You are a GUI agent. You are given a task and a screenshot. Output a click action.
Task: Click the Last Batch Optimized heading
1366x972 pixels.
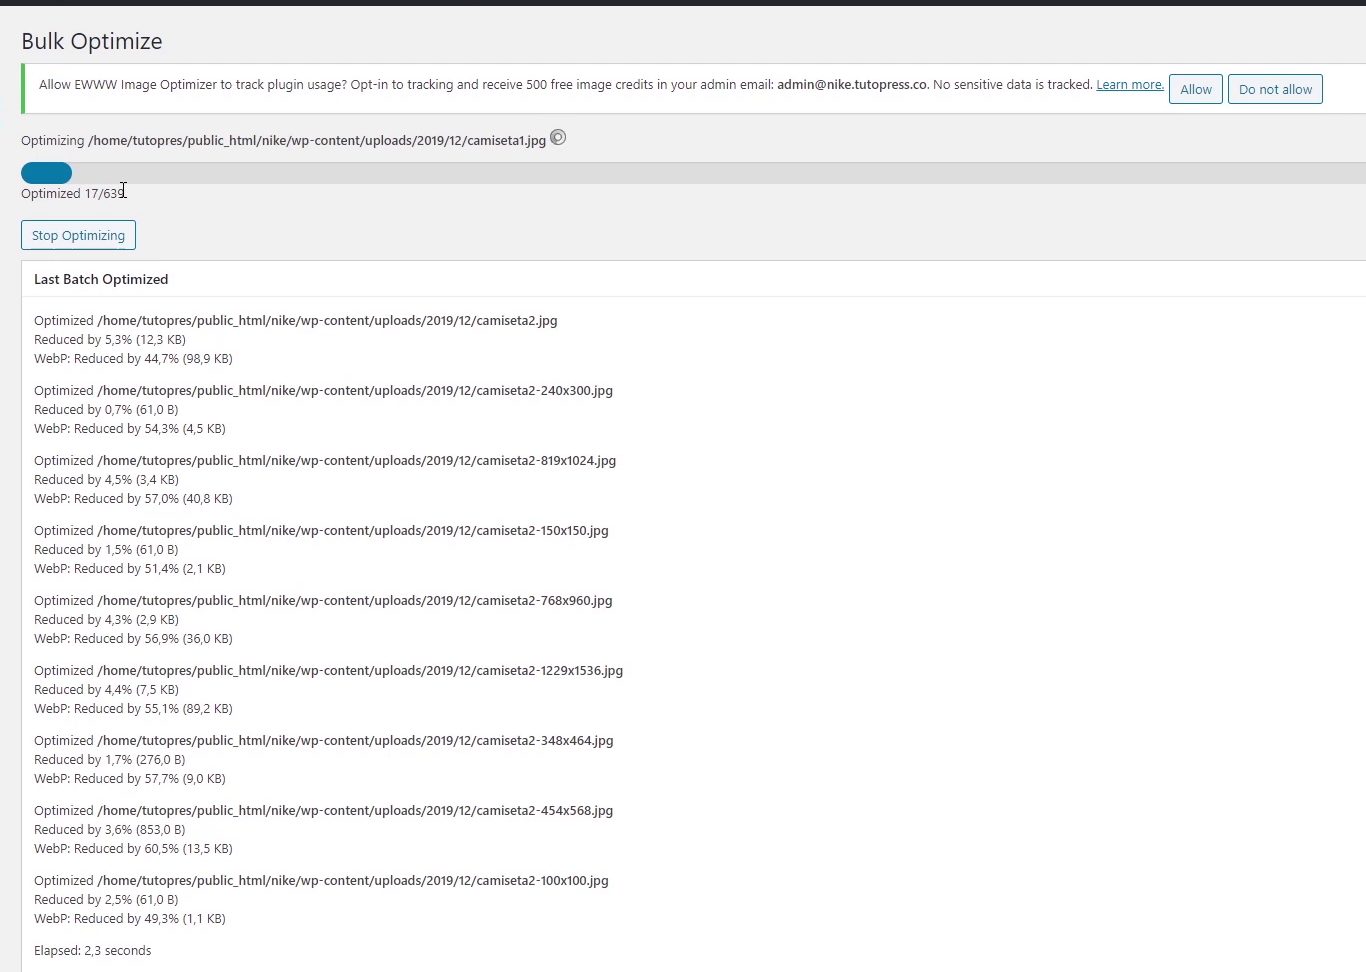pyautogui.click(x=101, y=279)
